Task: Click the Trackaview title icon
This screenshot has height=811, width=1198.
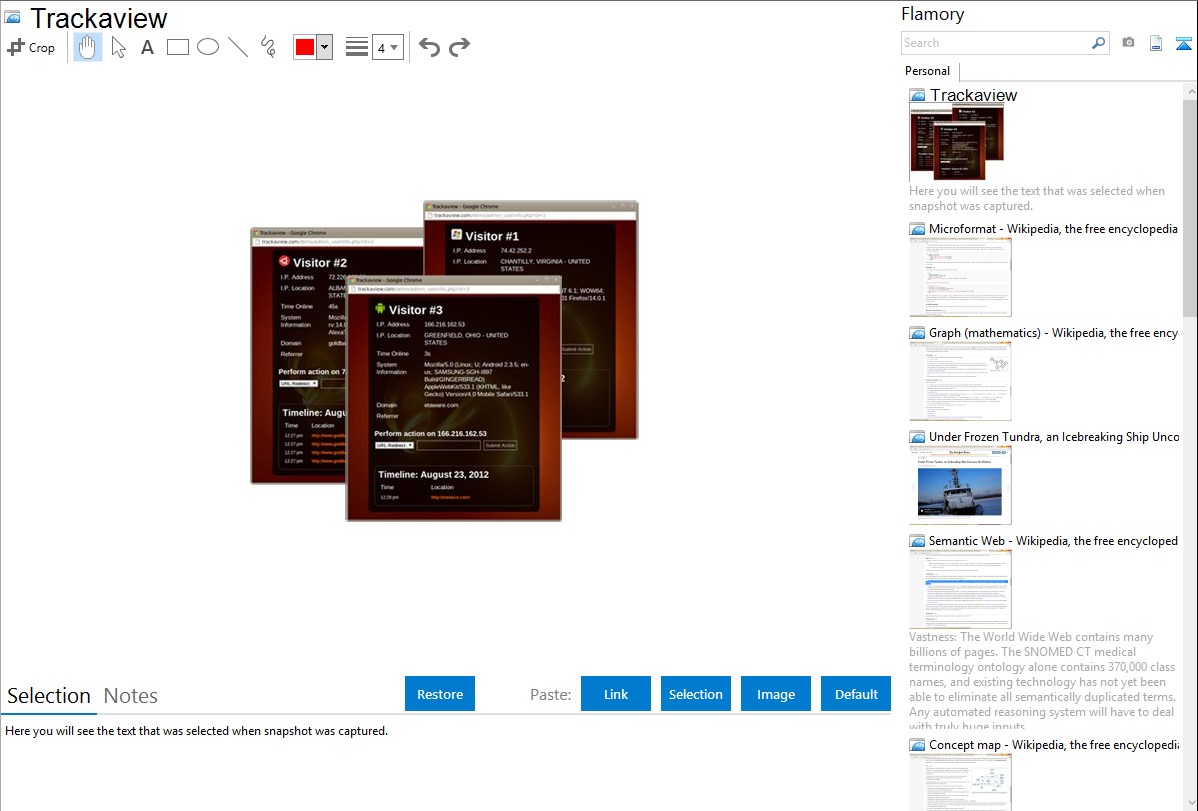Action: tap(13, 18)
